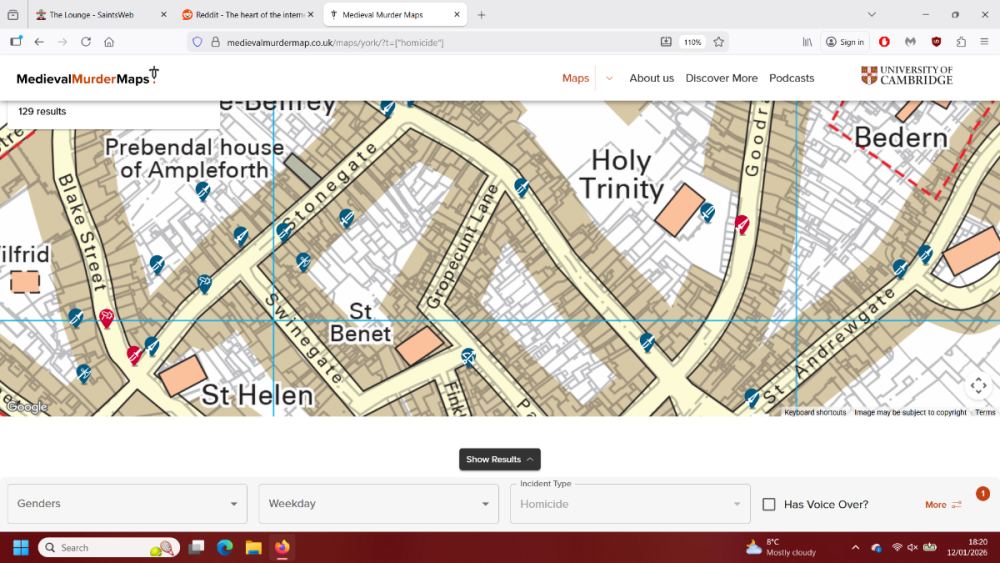Click the Show Results button
Viewport: 1000px width, 563px height.
499,459
